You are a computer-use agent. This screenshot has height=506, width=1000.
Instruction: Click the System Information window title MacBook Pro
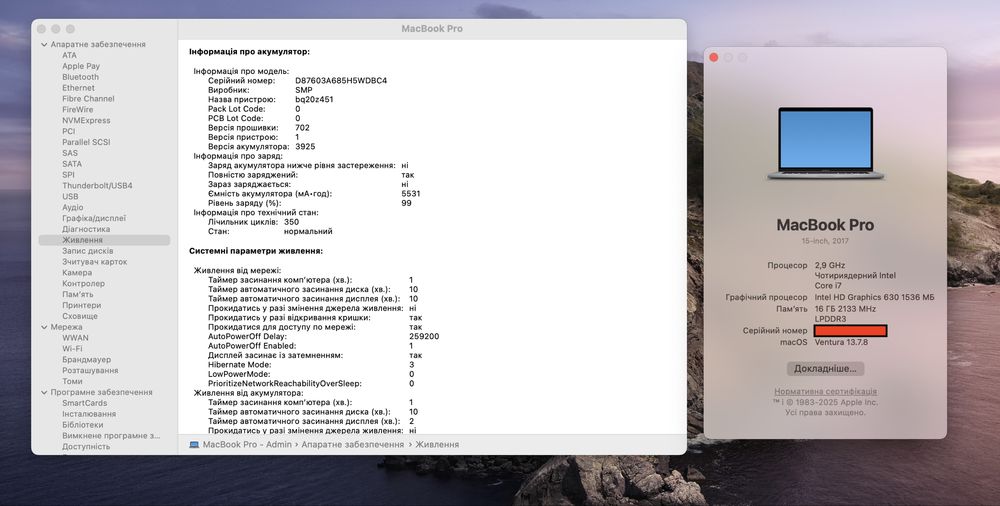pos(432,29)
